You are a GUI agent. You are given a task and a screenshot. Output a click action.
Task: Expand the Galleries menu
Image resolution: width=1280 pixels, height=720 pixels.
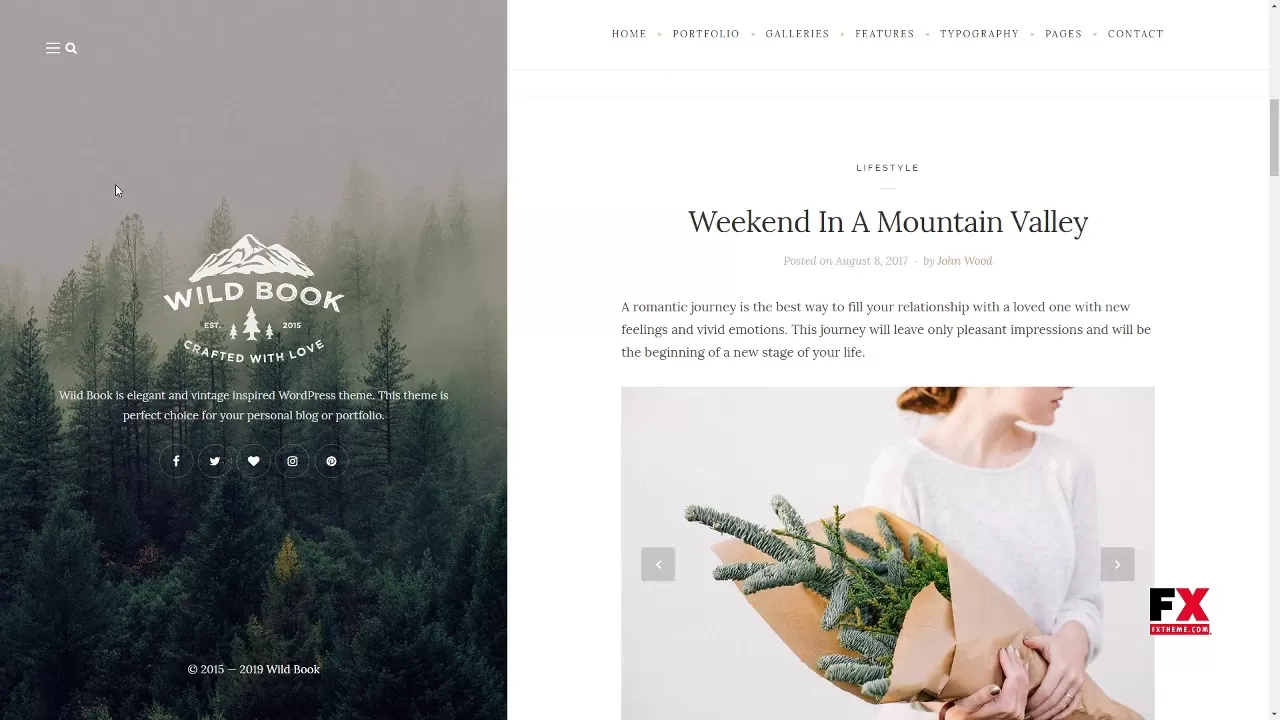pyautogui.click(x=797, y=34)
